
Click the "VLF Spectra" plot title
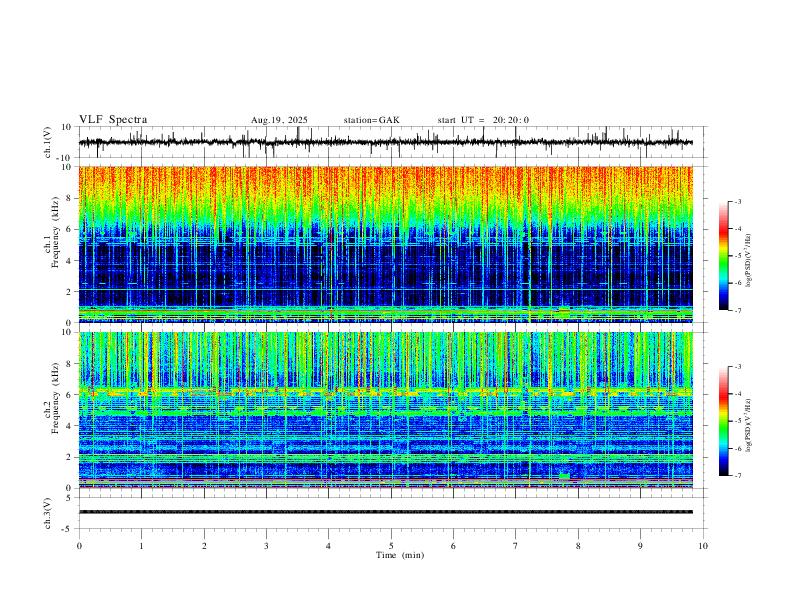click(x=113, y=120)
